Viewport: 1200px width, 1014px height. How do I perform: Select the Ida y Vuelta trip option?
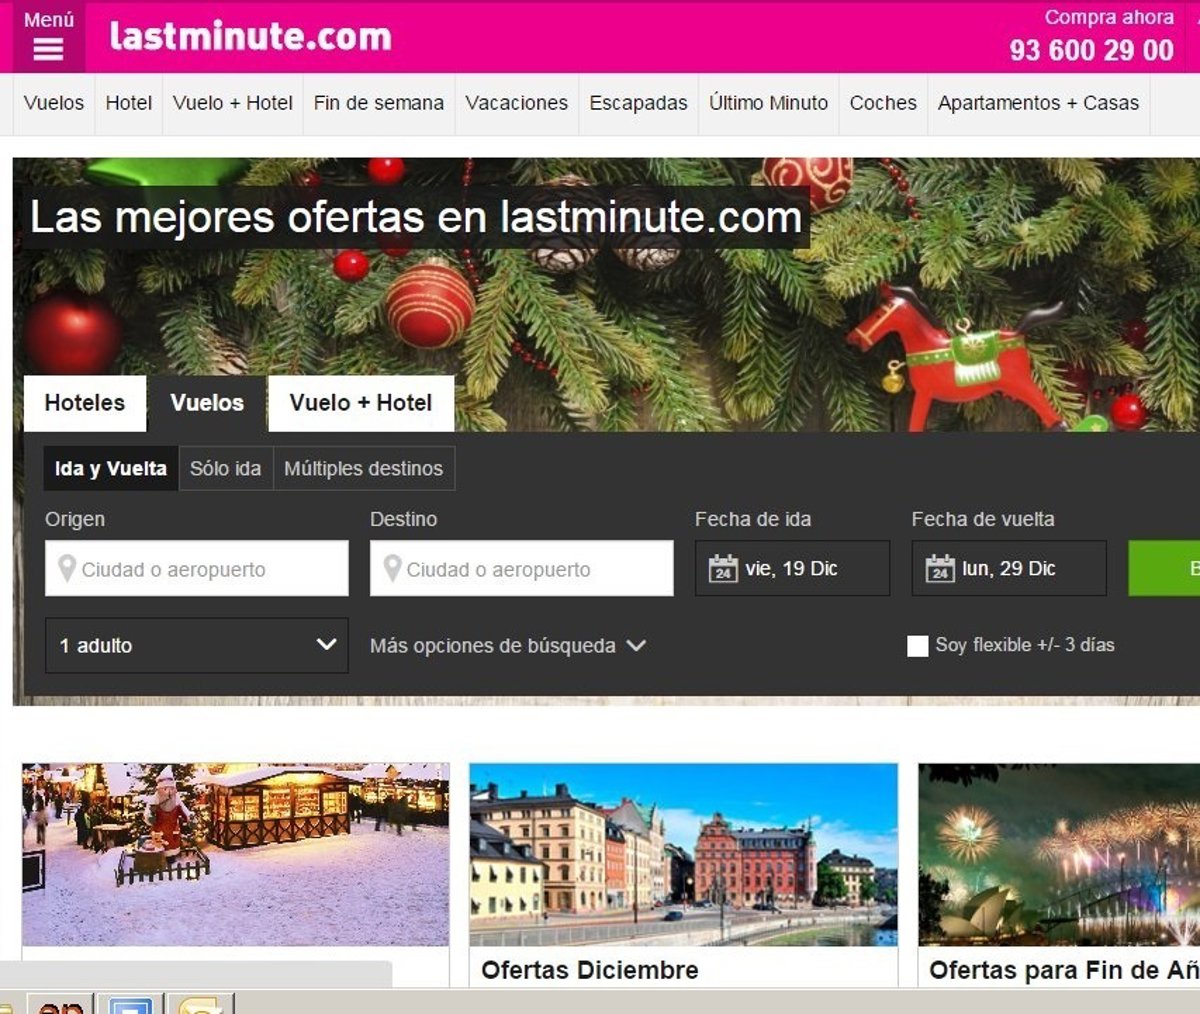tap(110, 468)
